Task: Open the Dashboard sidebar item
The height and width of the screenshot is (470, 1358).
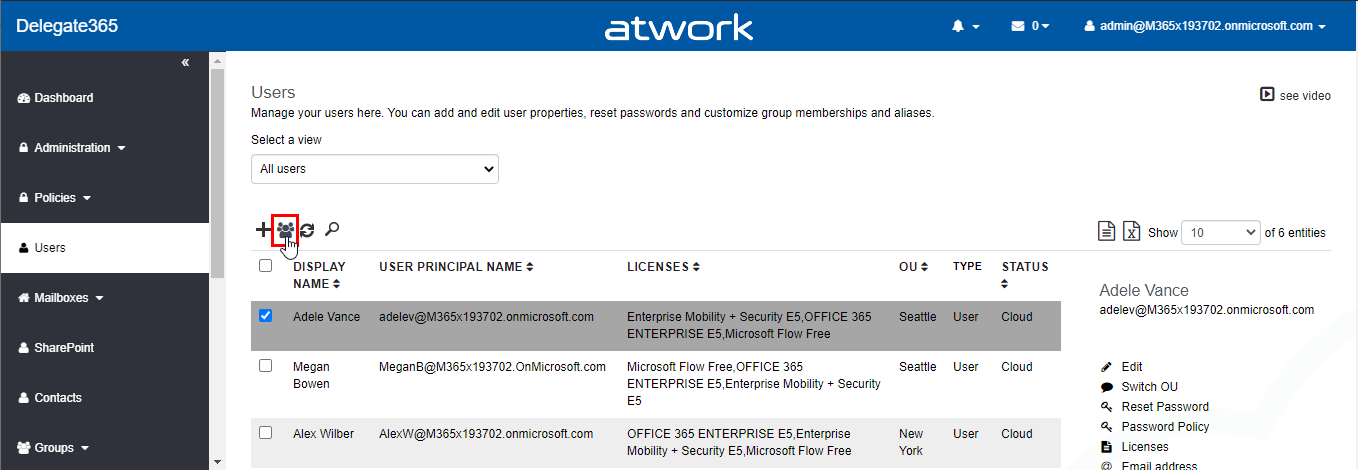Action: (x=63, y=98)
